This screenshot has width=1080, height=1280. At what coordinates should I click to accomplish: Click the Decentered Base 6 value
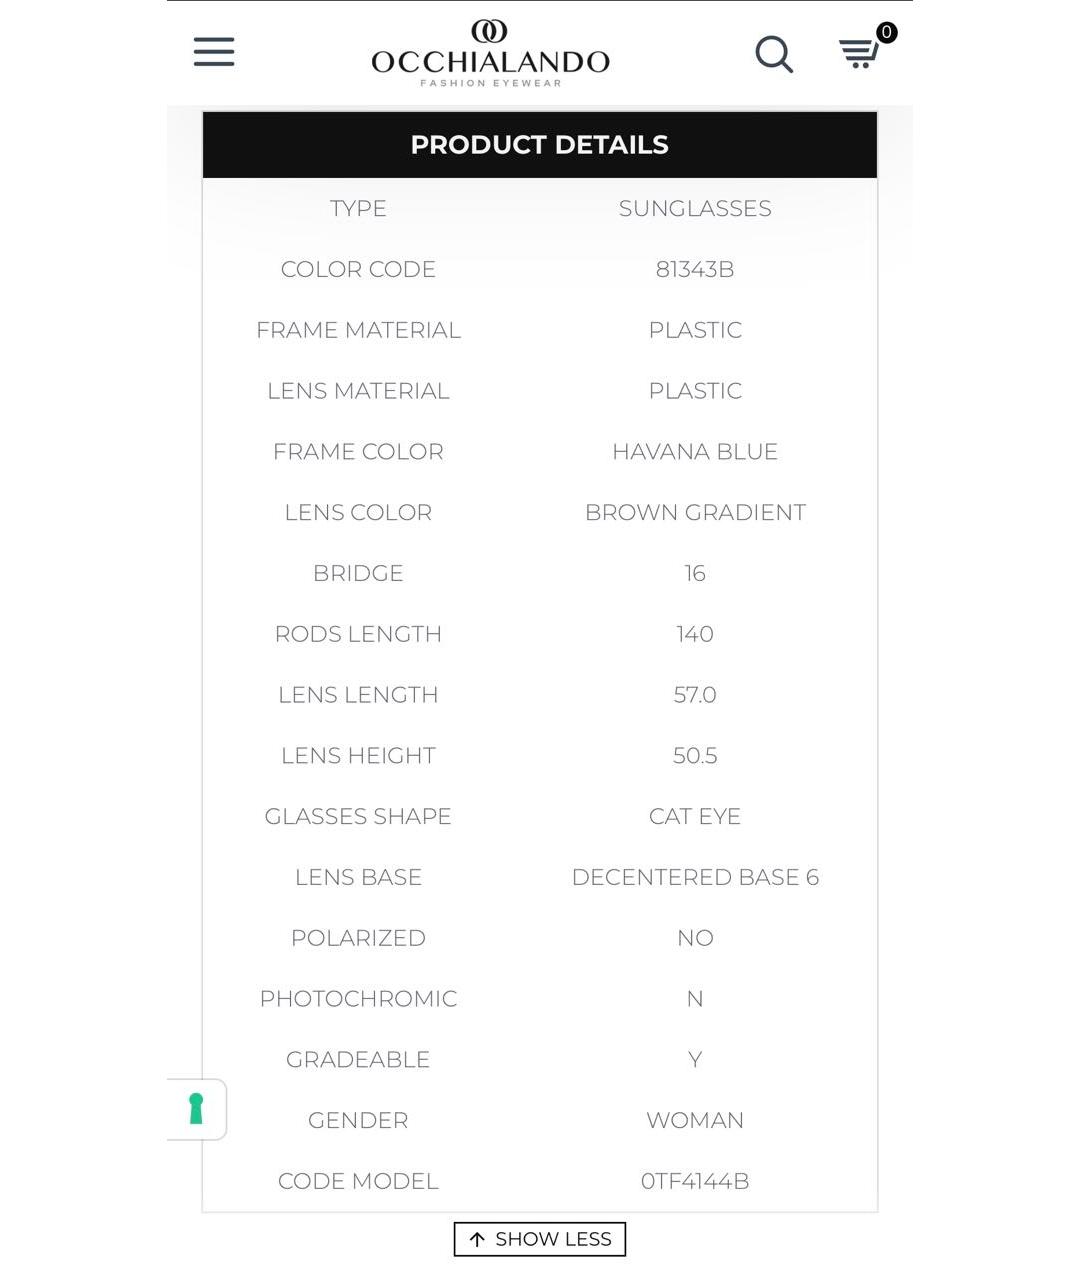(695, 878)
